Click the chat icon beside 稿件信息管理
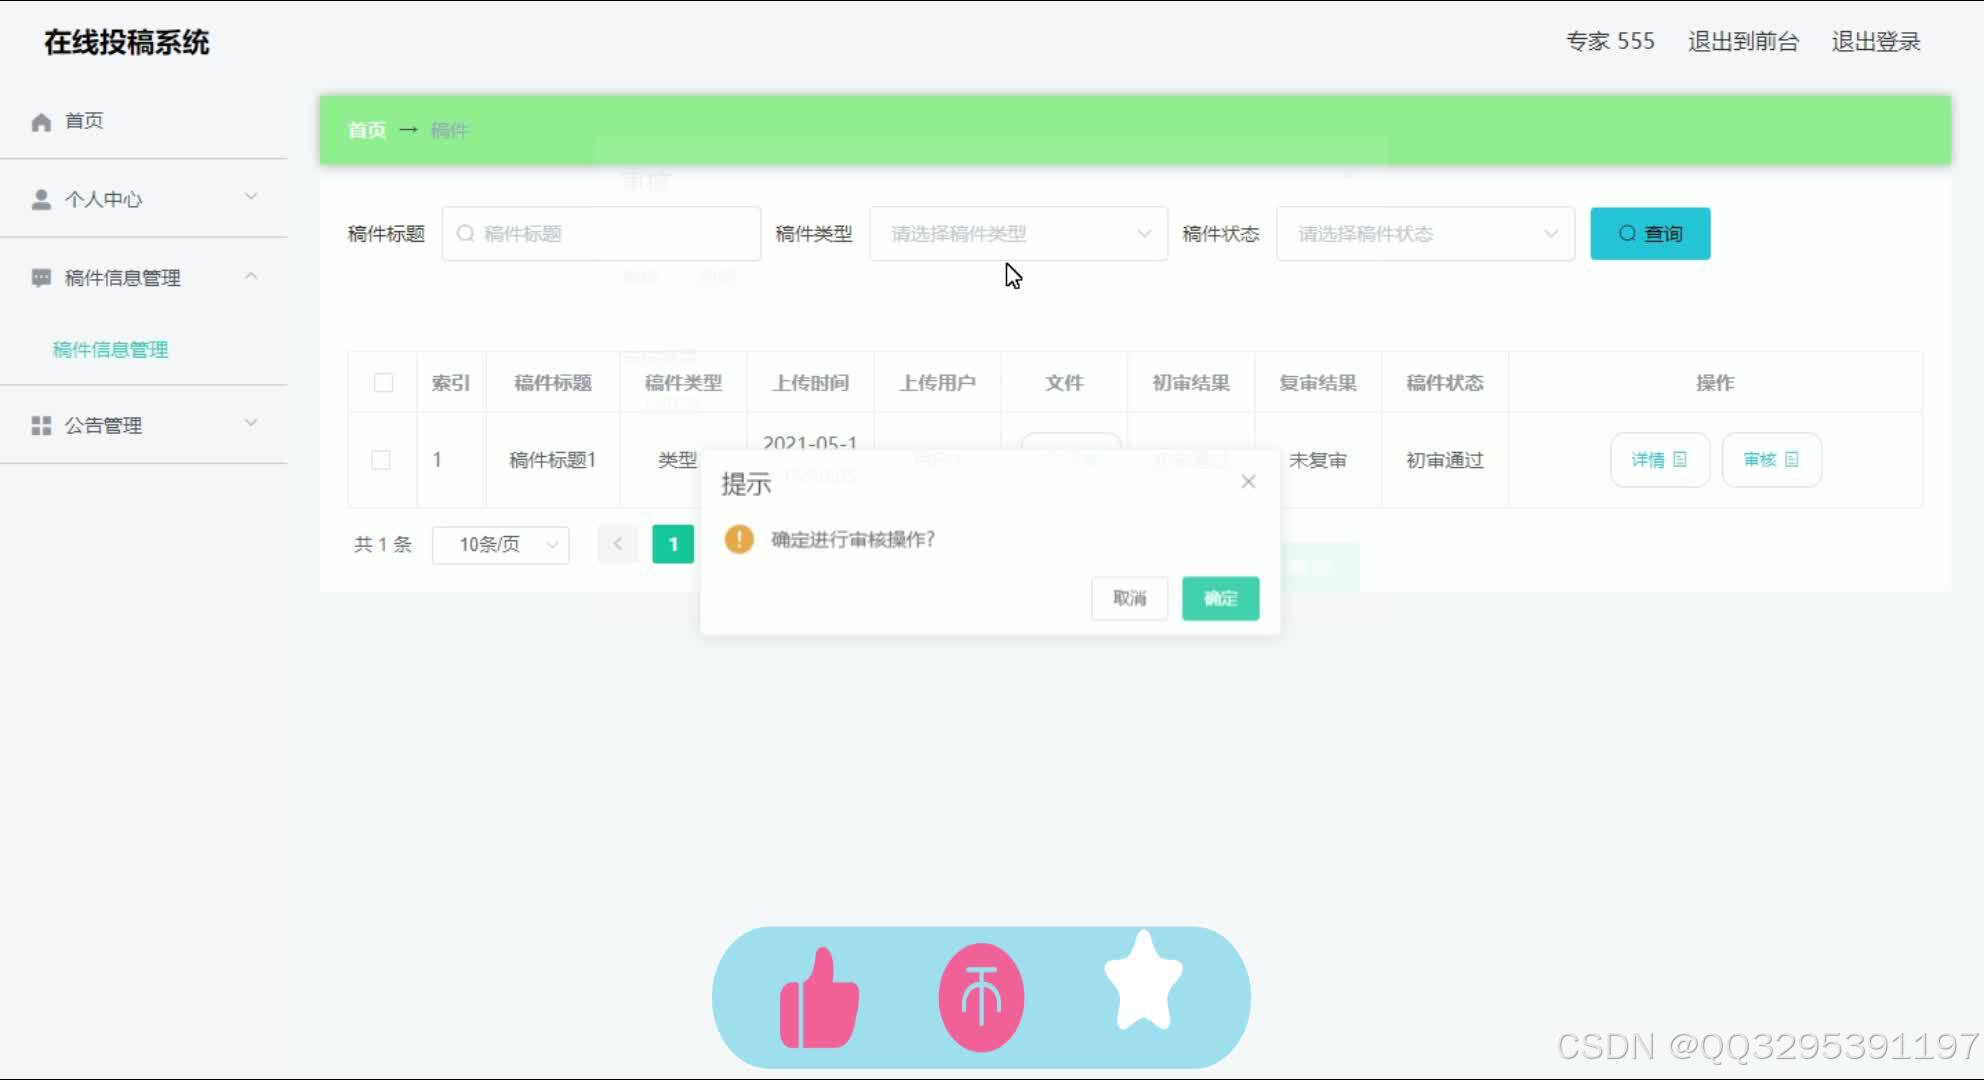The width and height of the screenshot is (1984, 1080). [41, 278]
